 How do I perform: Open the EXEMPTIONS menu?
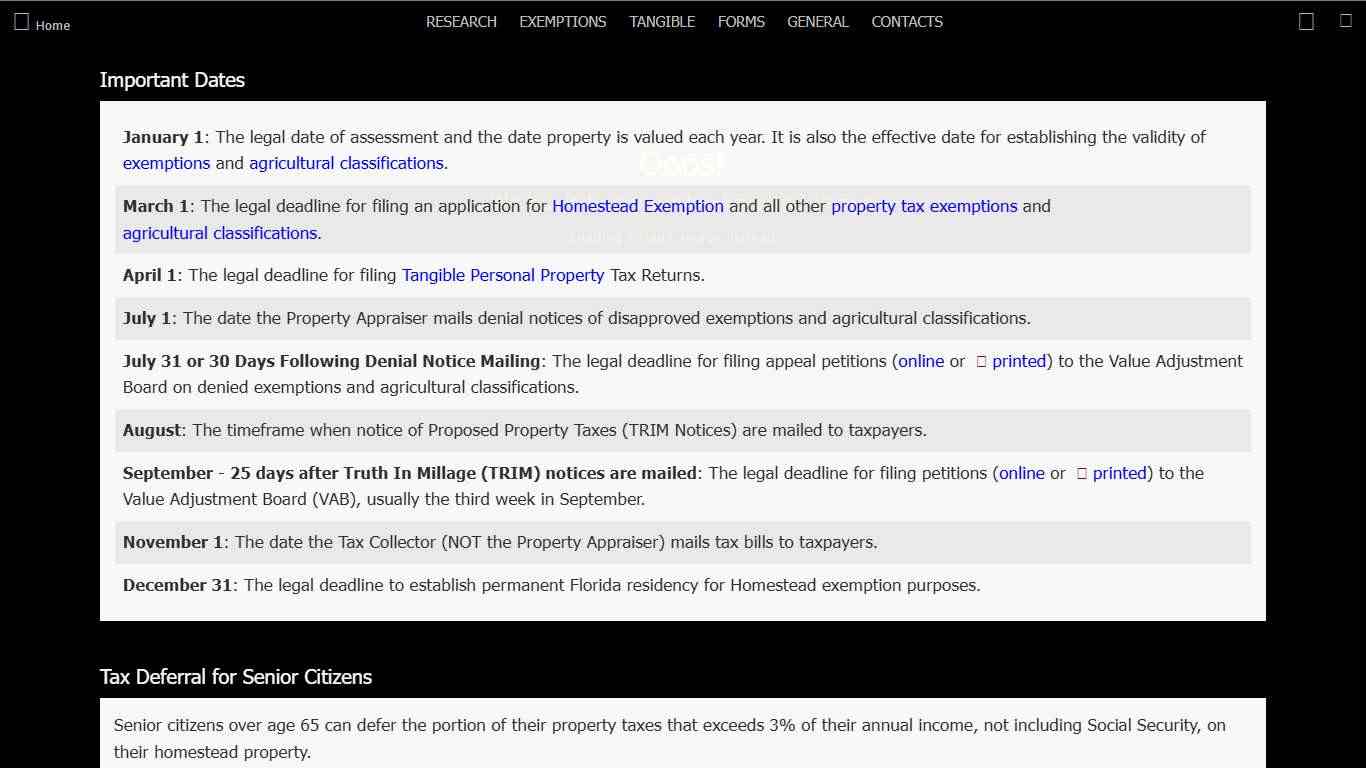click(563, 22)
